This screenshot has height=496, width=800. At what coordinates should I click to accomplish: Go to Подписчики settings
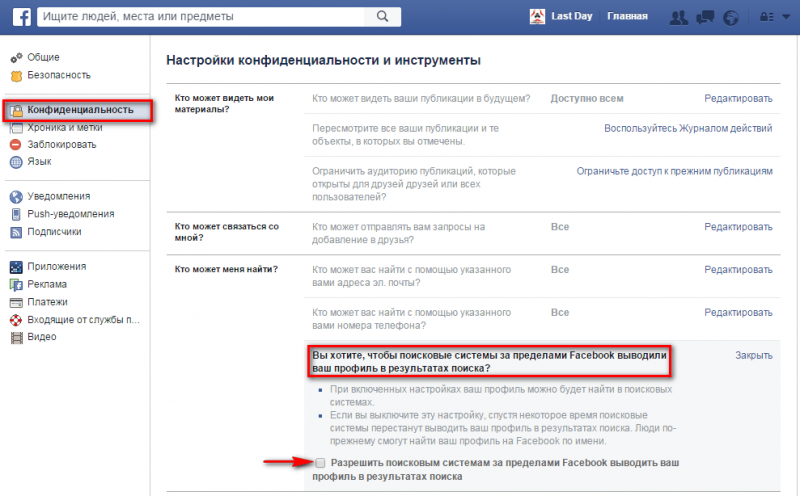54,232
